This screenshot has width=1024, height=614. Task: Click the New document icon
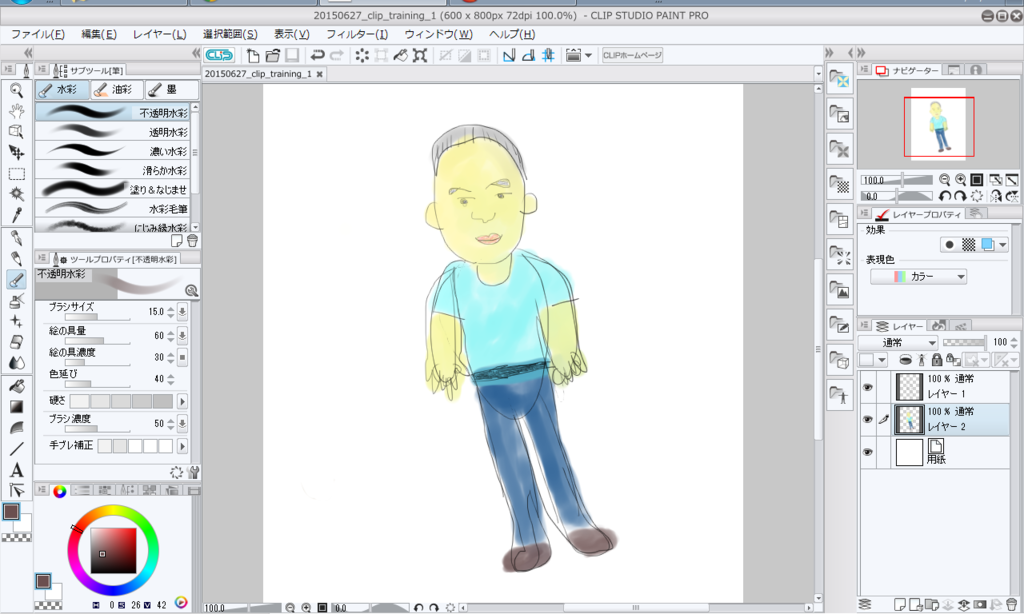pyautogui.click(x=253, y=56)
